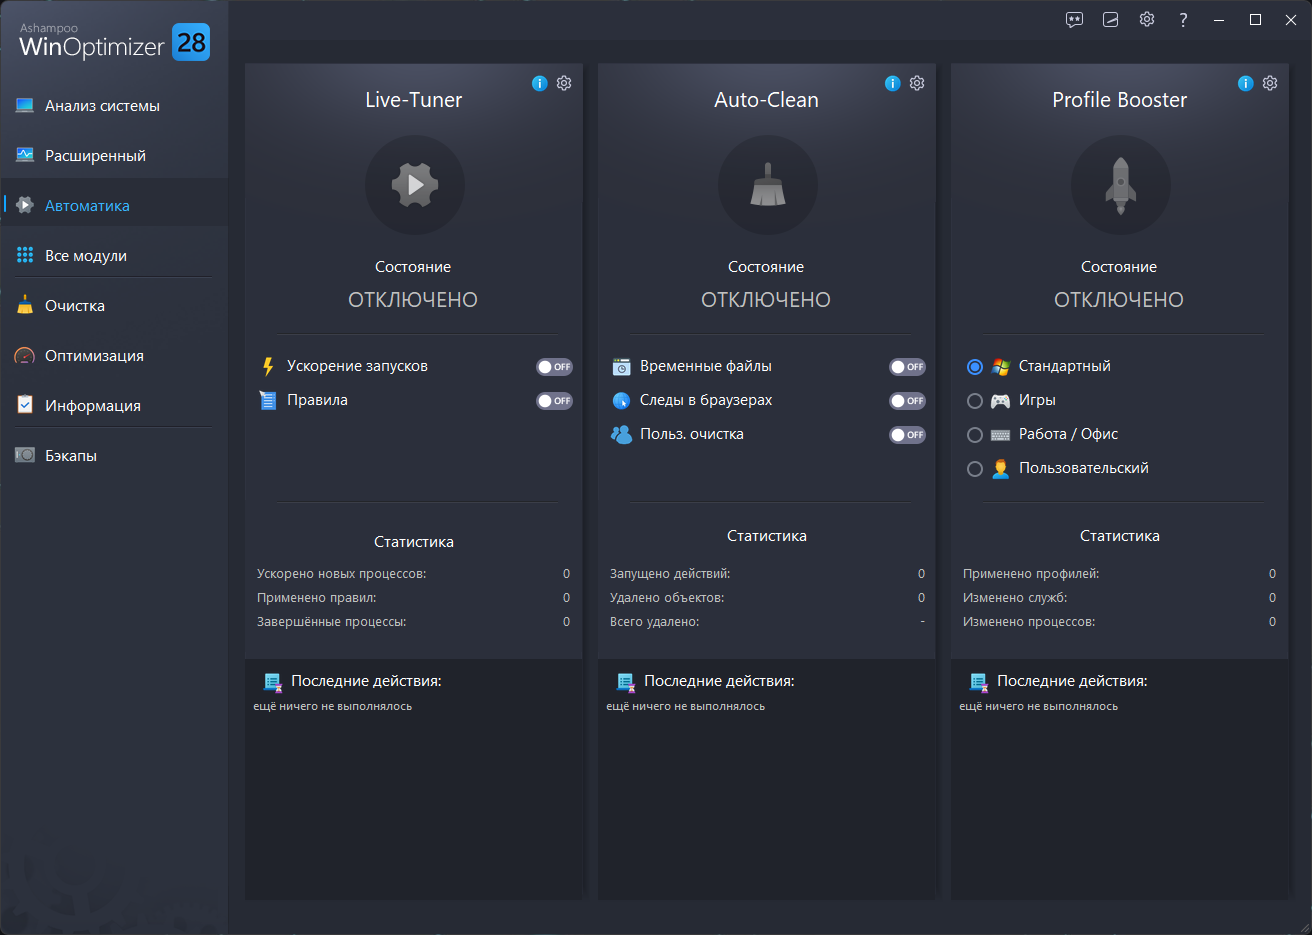The image size is (1312, 935).
Task: Click the large Auto-Clean broom icon
Action: point(767,185)
